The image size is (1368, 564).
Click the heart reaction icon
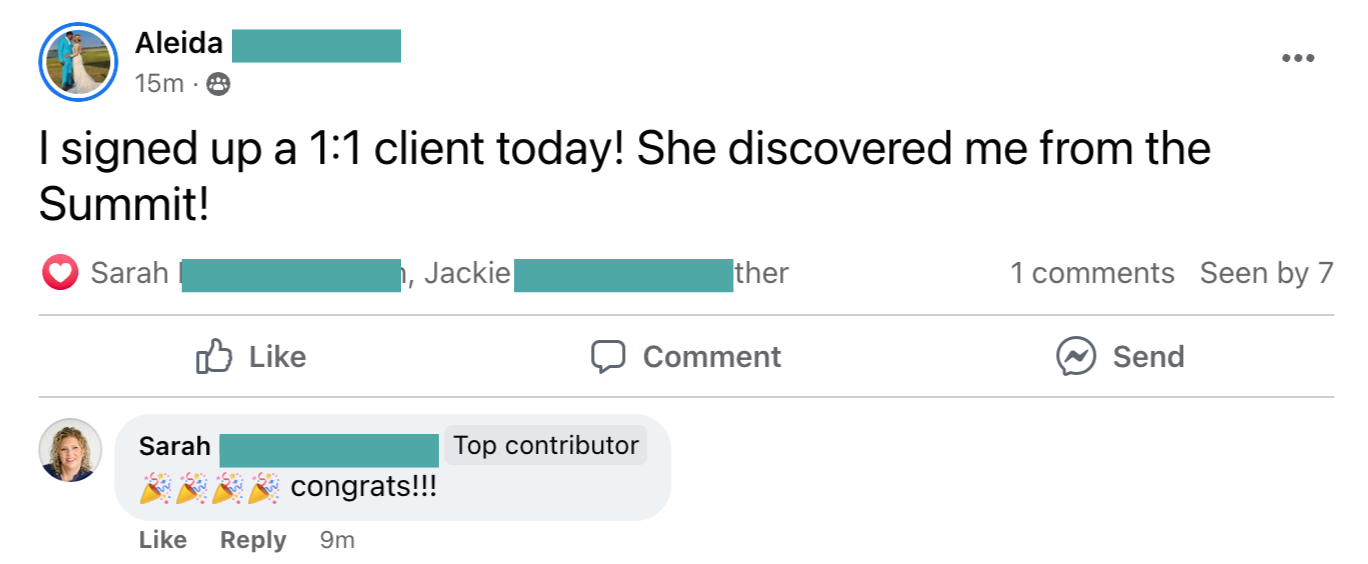60,273
